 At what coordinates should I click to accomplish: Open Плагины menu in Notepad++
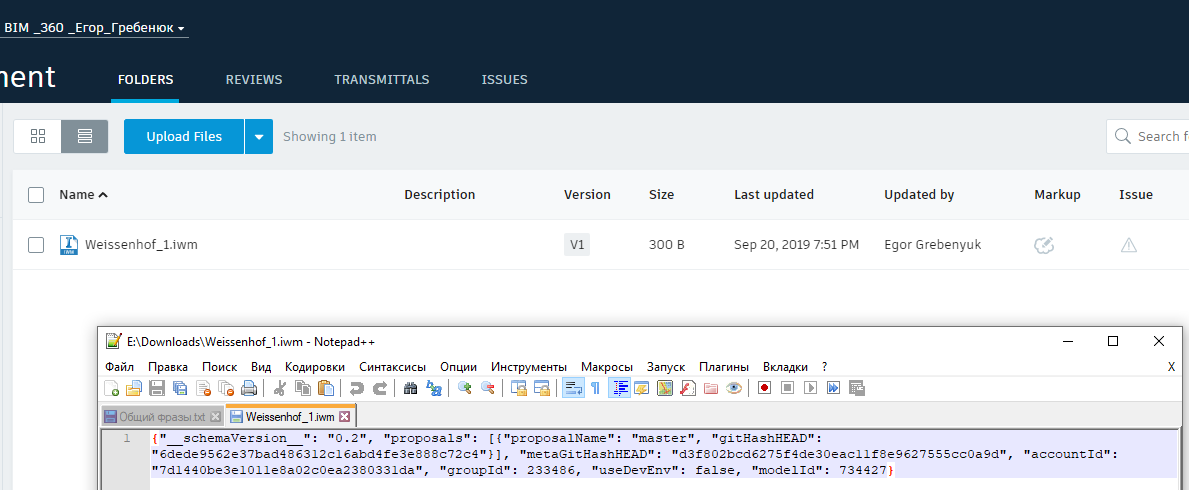click(723, 366)
